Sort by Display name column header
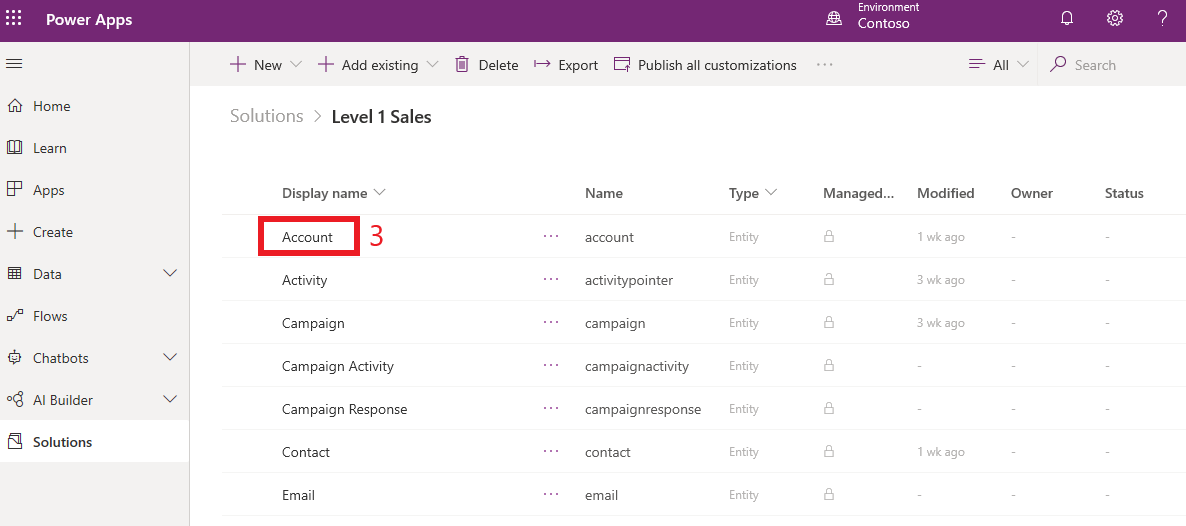Screen dimensions: 1186x526 [x=334, y=193]
